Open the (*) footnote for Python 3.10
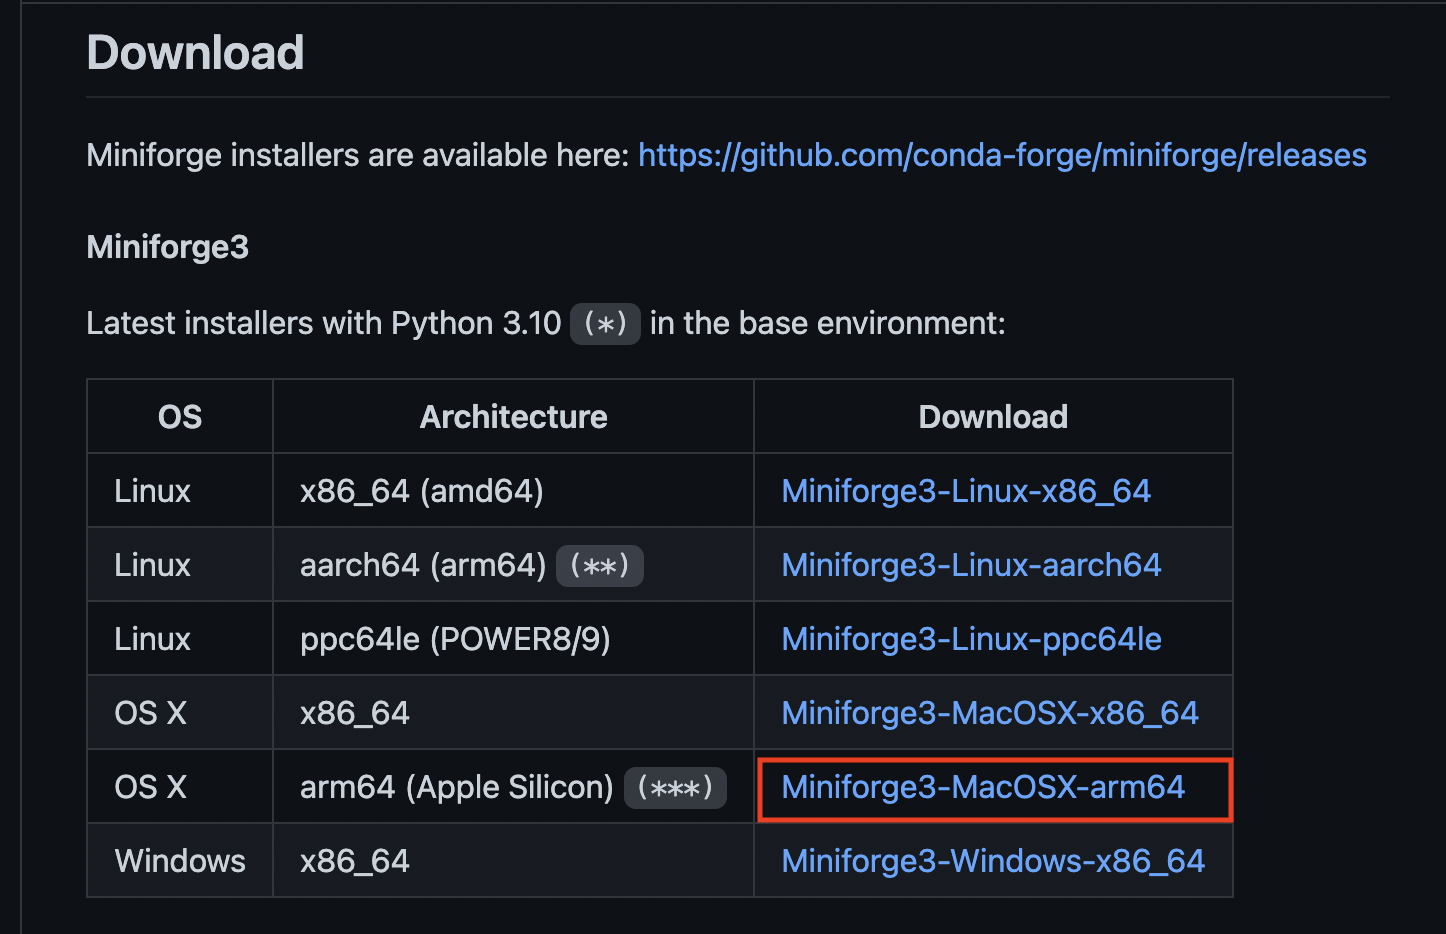1446x934 pixels. point(604,323)
